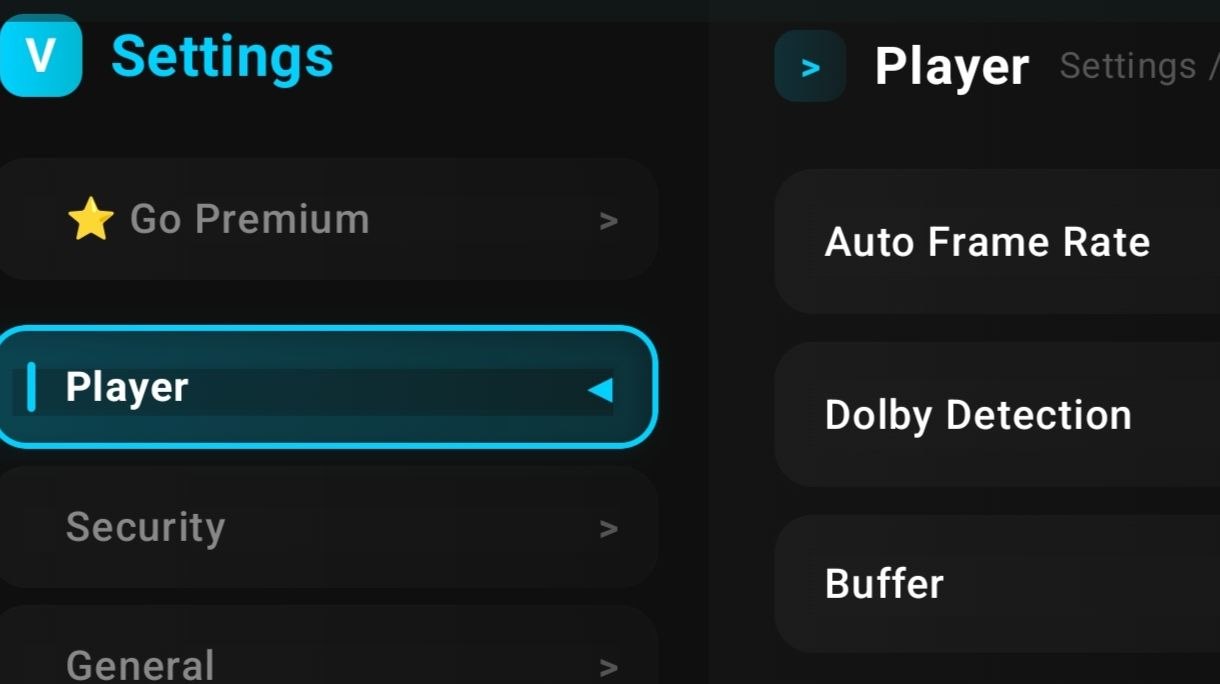Open the Security settings category
The width and height of the screenshot is (1220, 684).
[326, 527]
